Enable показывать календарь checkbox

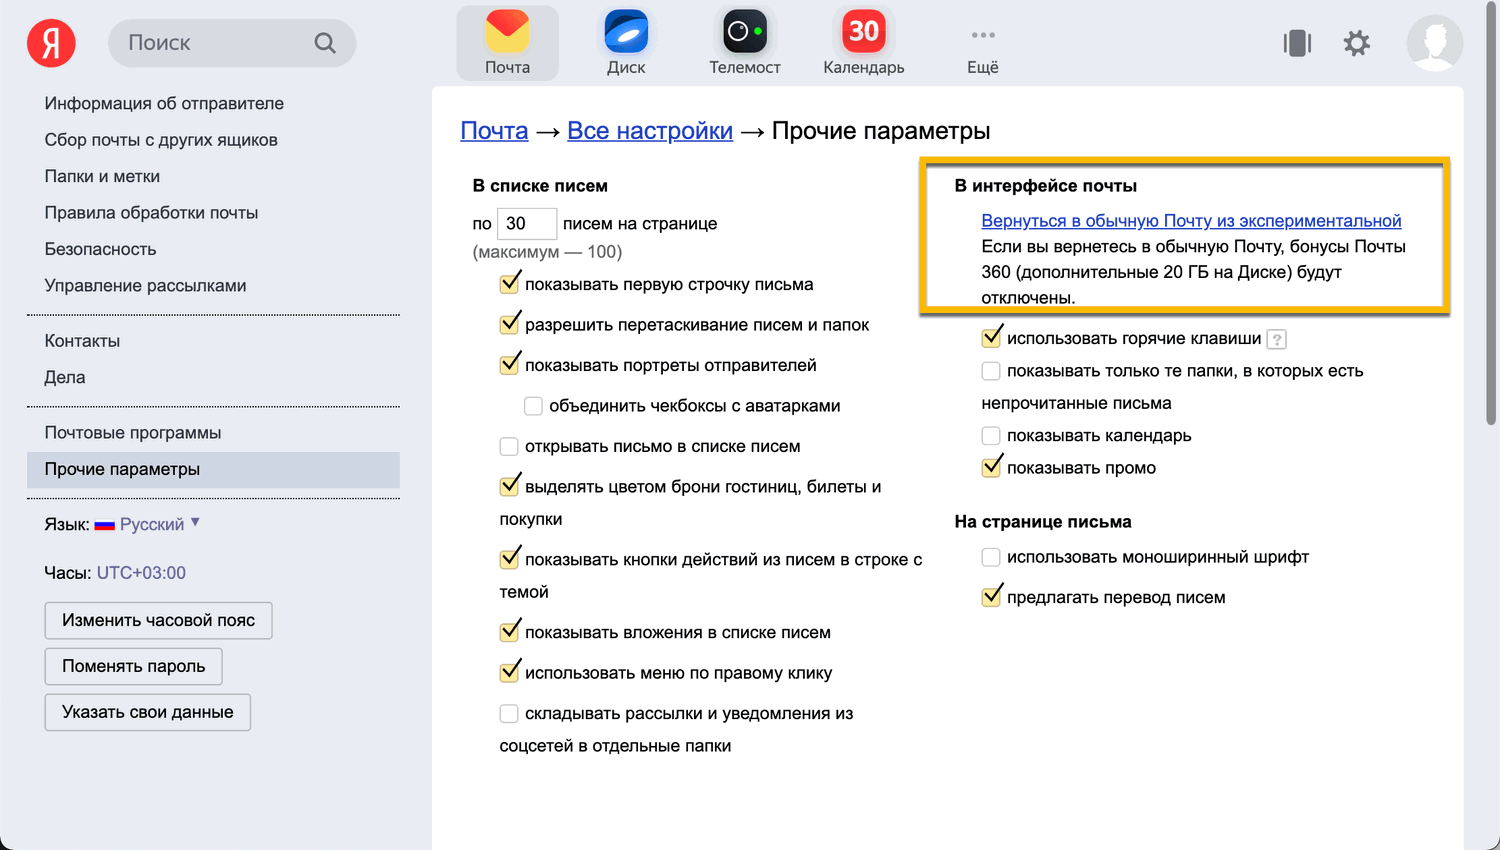click(991, 436)
